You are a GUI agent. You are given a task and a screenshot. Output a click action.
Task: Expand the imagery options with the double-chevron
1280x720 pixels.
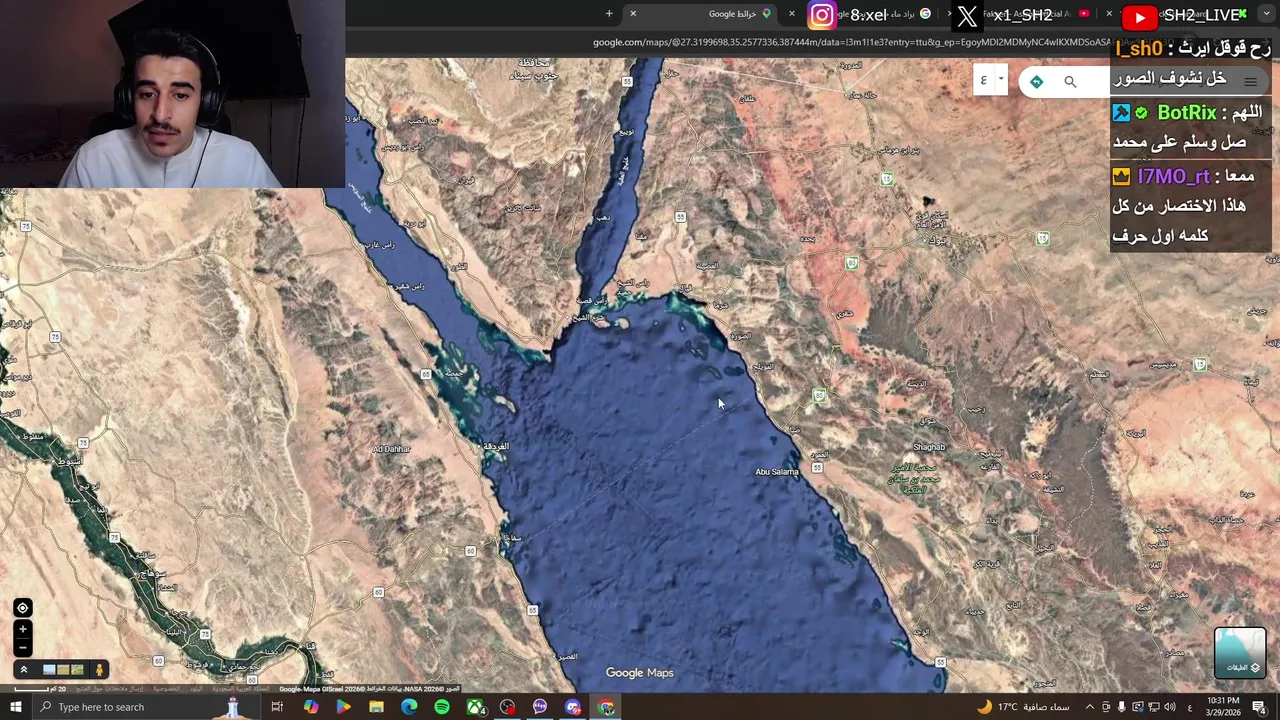23,670
